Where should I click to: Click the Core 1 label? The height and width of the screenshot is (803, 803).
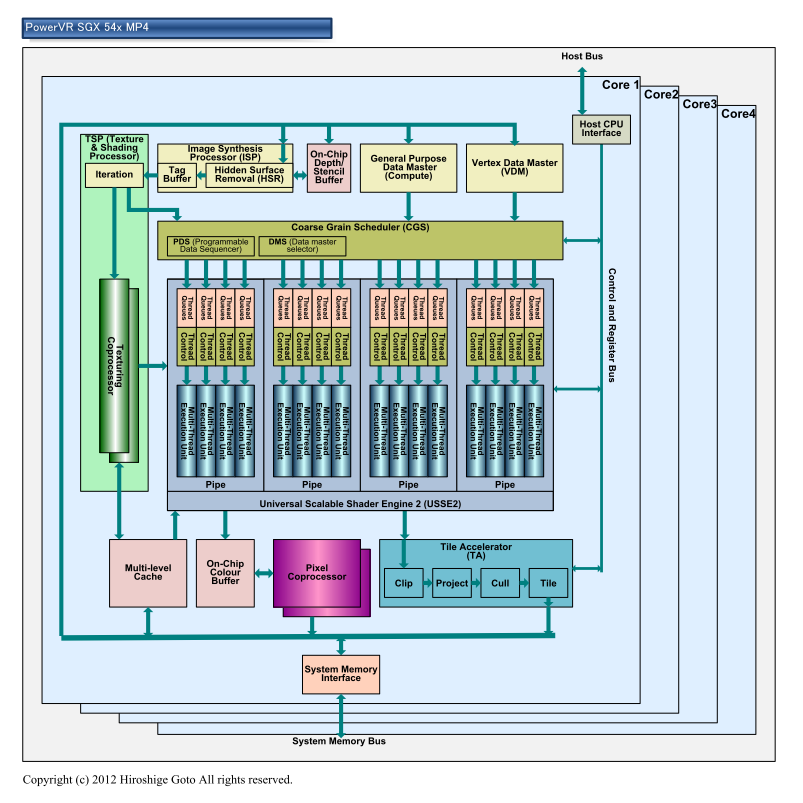(x=620, y=85)
